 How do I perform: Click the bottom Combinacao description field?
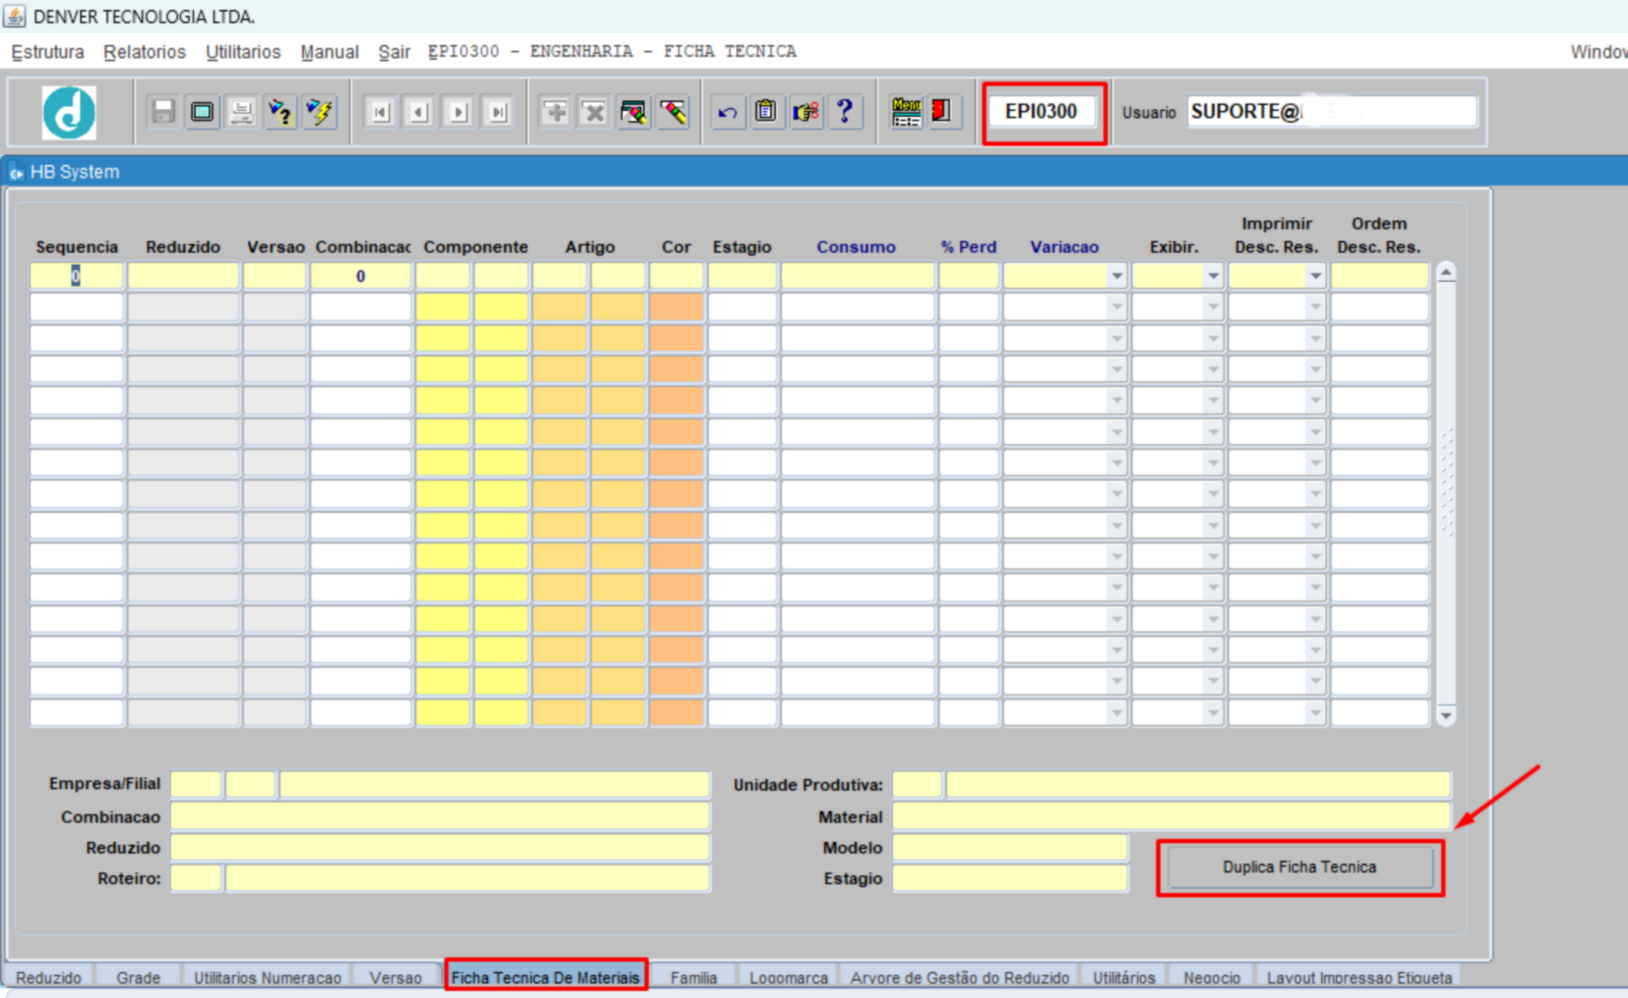pyautogui.click(x=440, y=817)
